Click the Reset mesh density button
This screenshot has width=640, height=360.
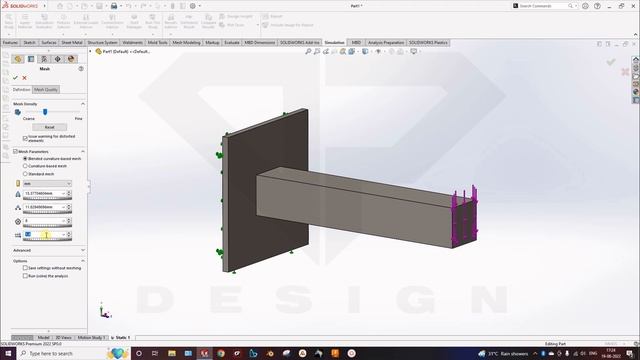[x=49, y=127]
